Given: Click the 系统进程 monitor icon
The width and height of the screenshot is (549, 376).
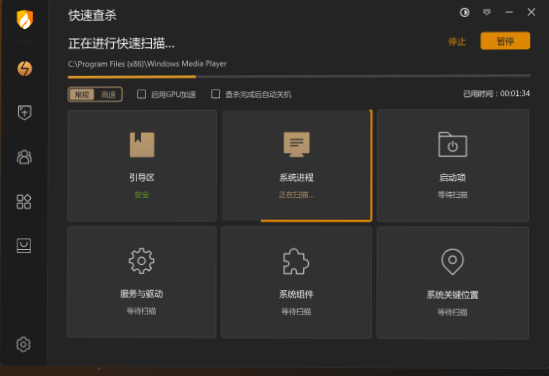Looking at the screenshot, I should (x=296, y=144).
